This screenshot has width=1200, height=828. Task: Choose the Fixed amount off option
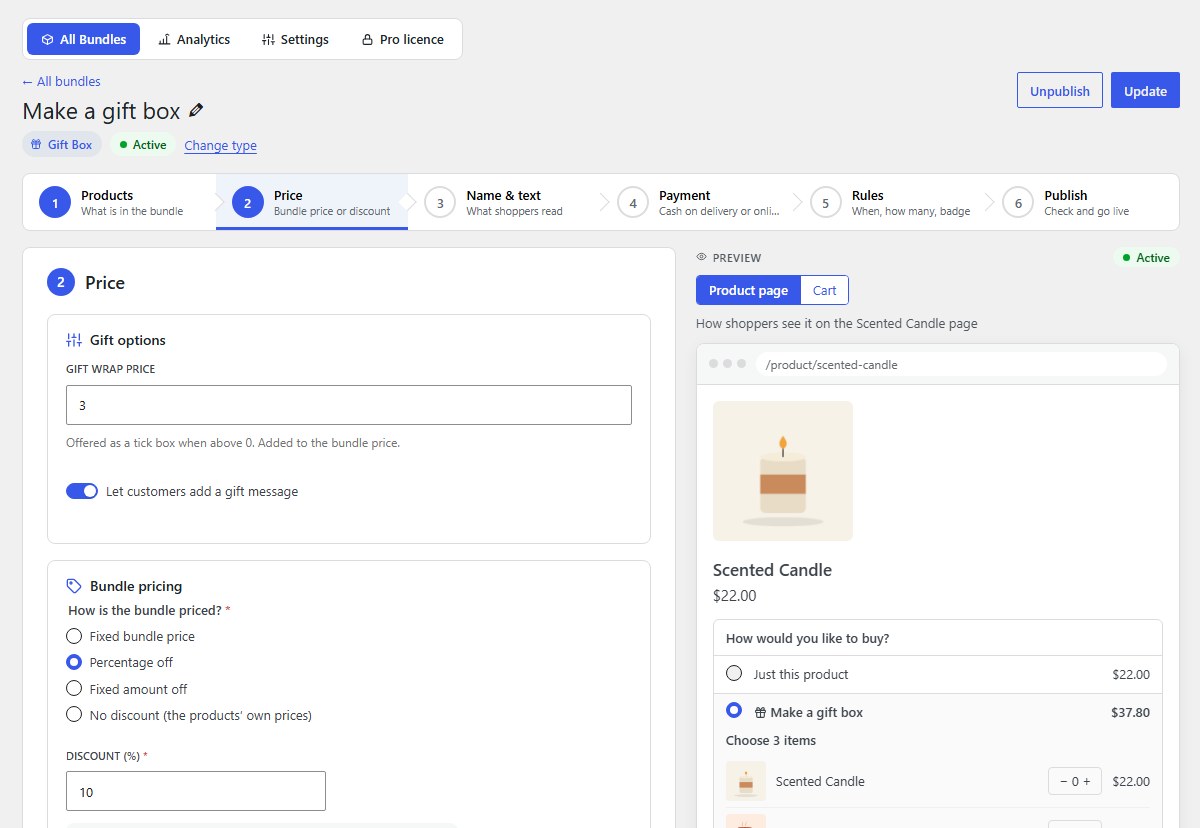point(74,689)
